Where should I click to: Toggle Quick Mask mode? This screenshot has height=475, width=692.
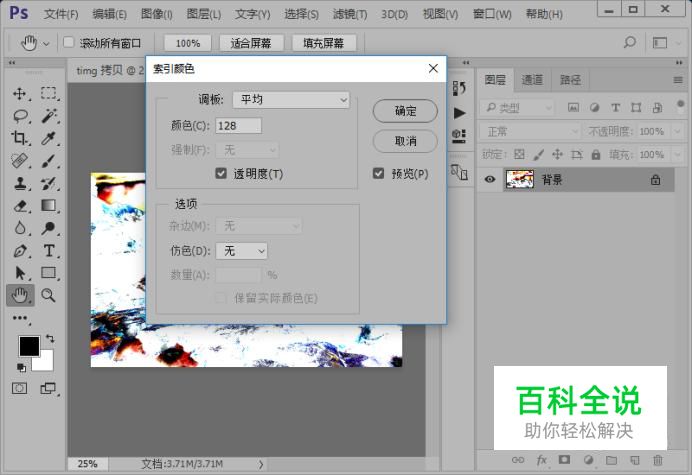coord(19,388)
